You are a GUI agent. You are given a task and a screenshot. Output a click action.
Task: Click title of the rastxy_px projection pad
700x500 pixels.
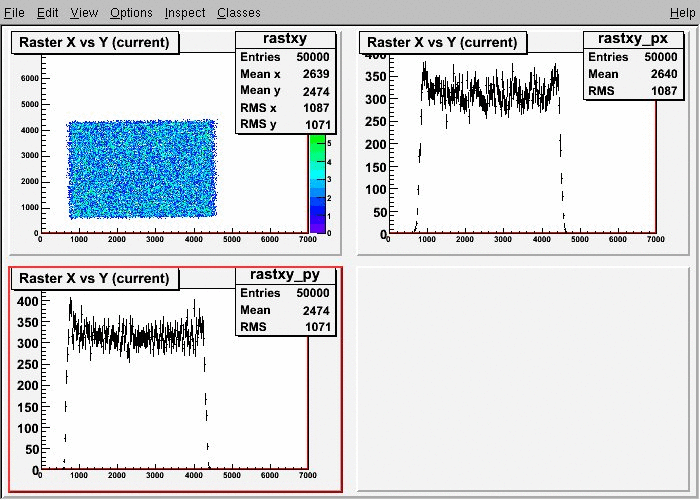442,42
